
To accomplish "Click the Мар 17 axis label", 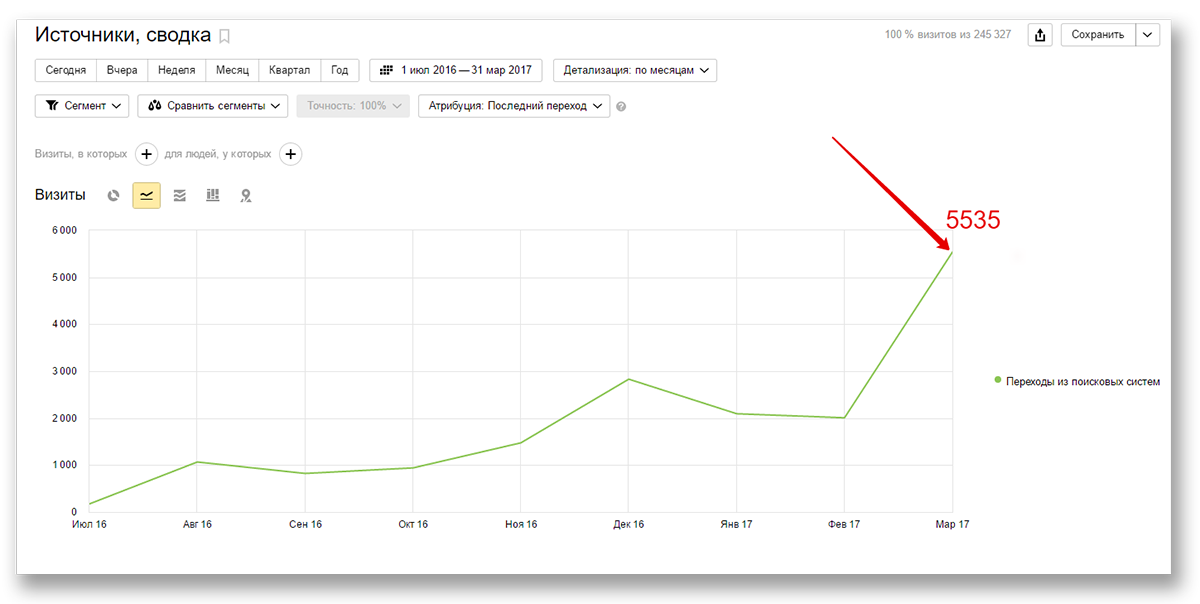I will [x=952, y=524].
